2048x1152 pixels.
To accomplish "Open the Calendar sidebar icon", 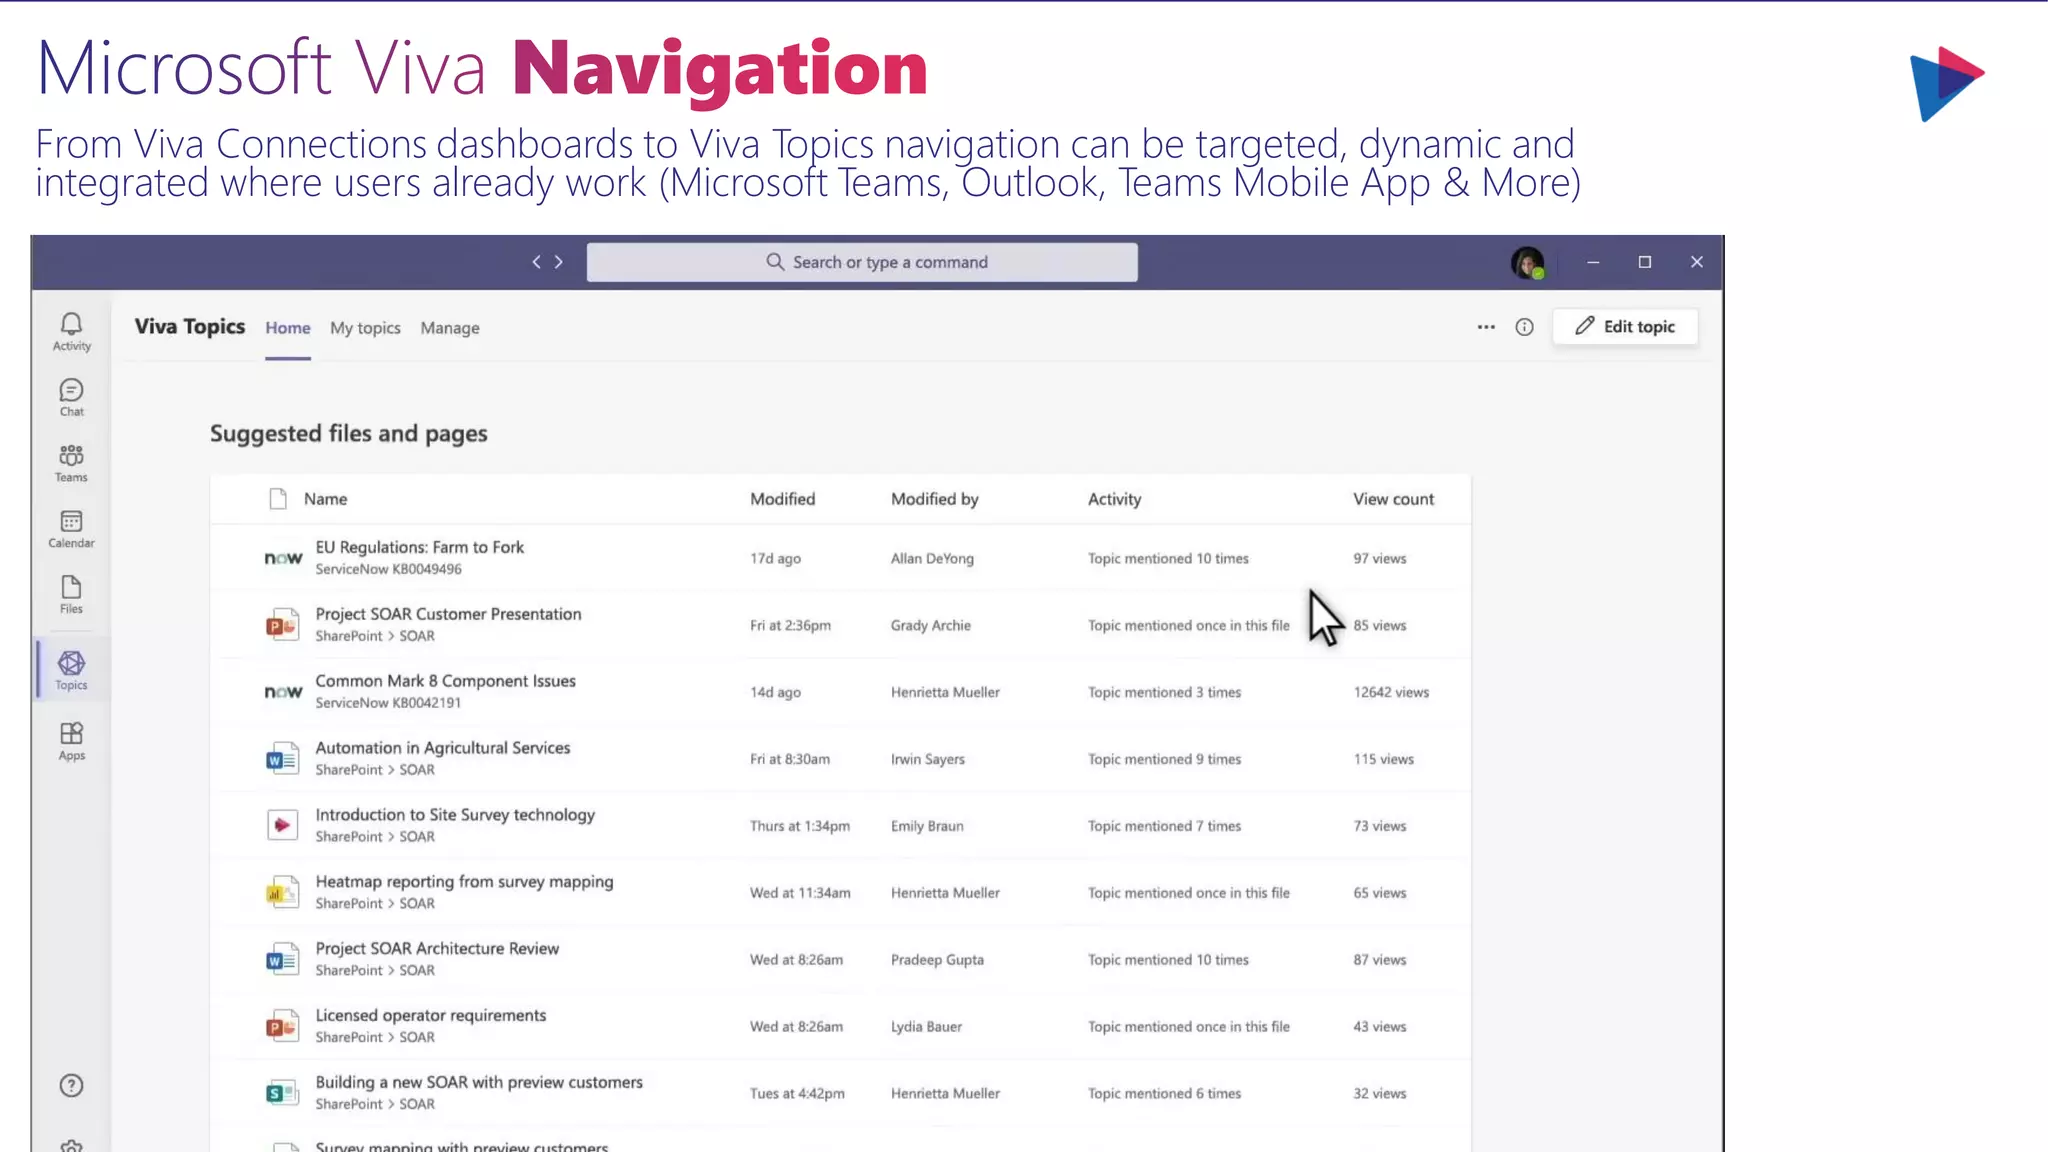I will click(x=71, y=529).
